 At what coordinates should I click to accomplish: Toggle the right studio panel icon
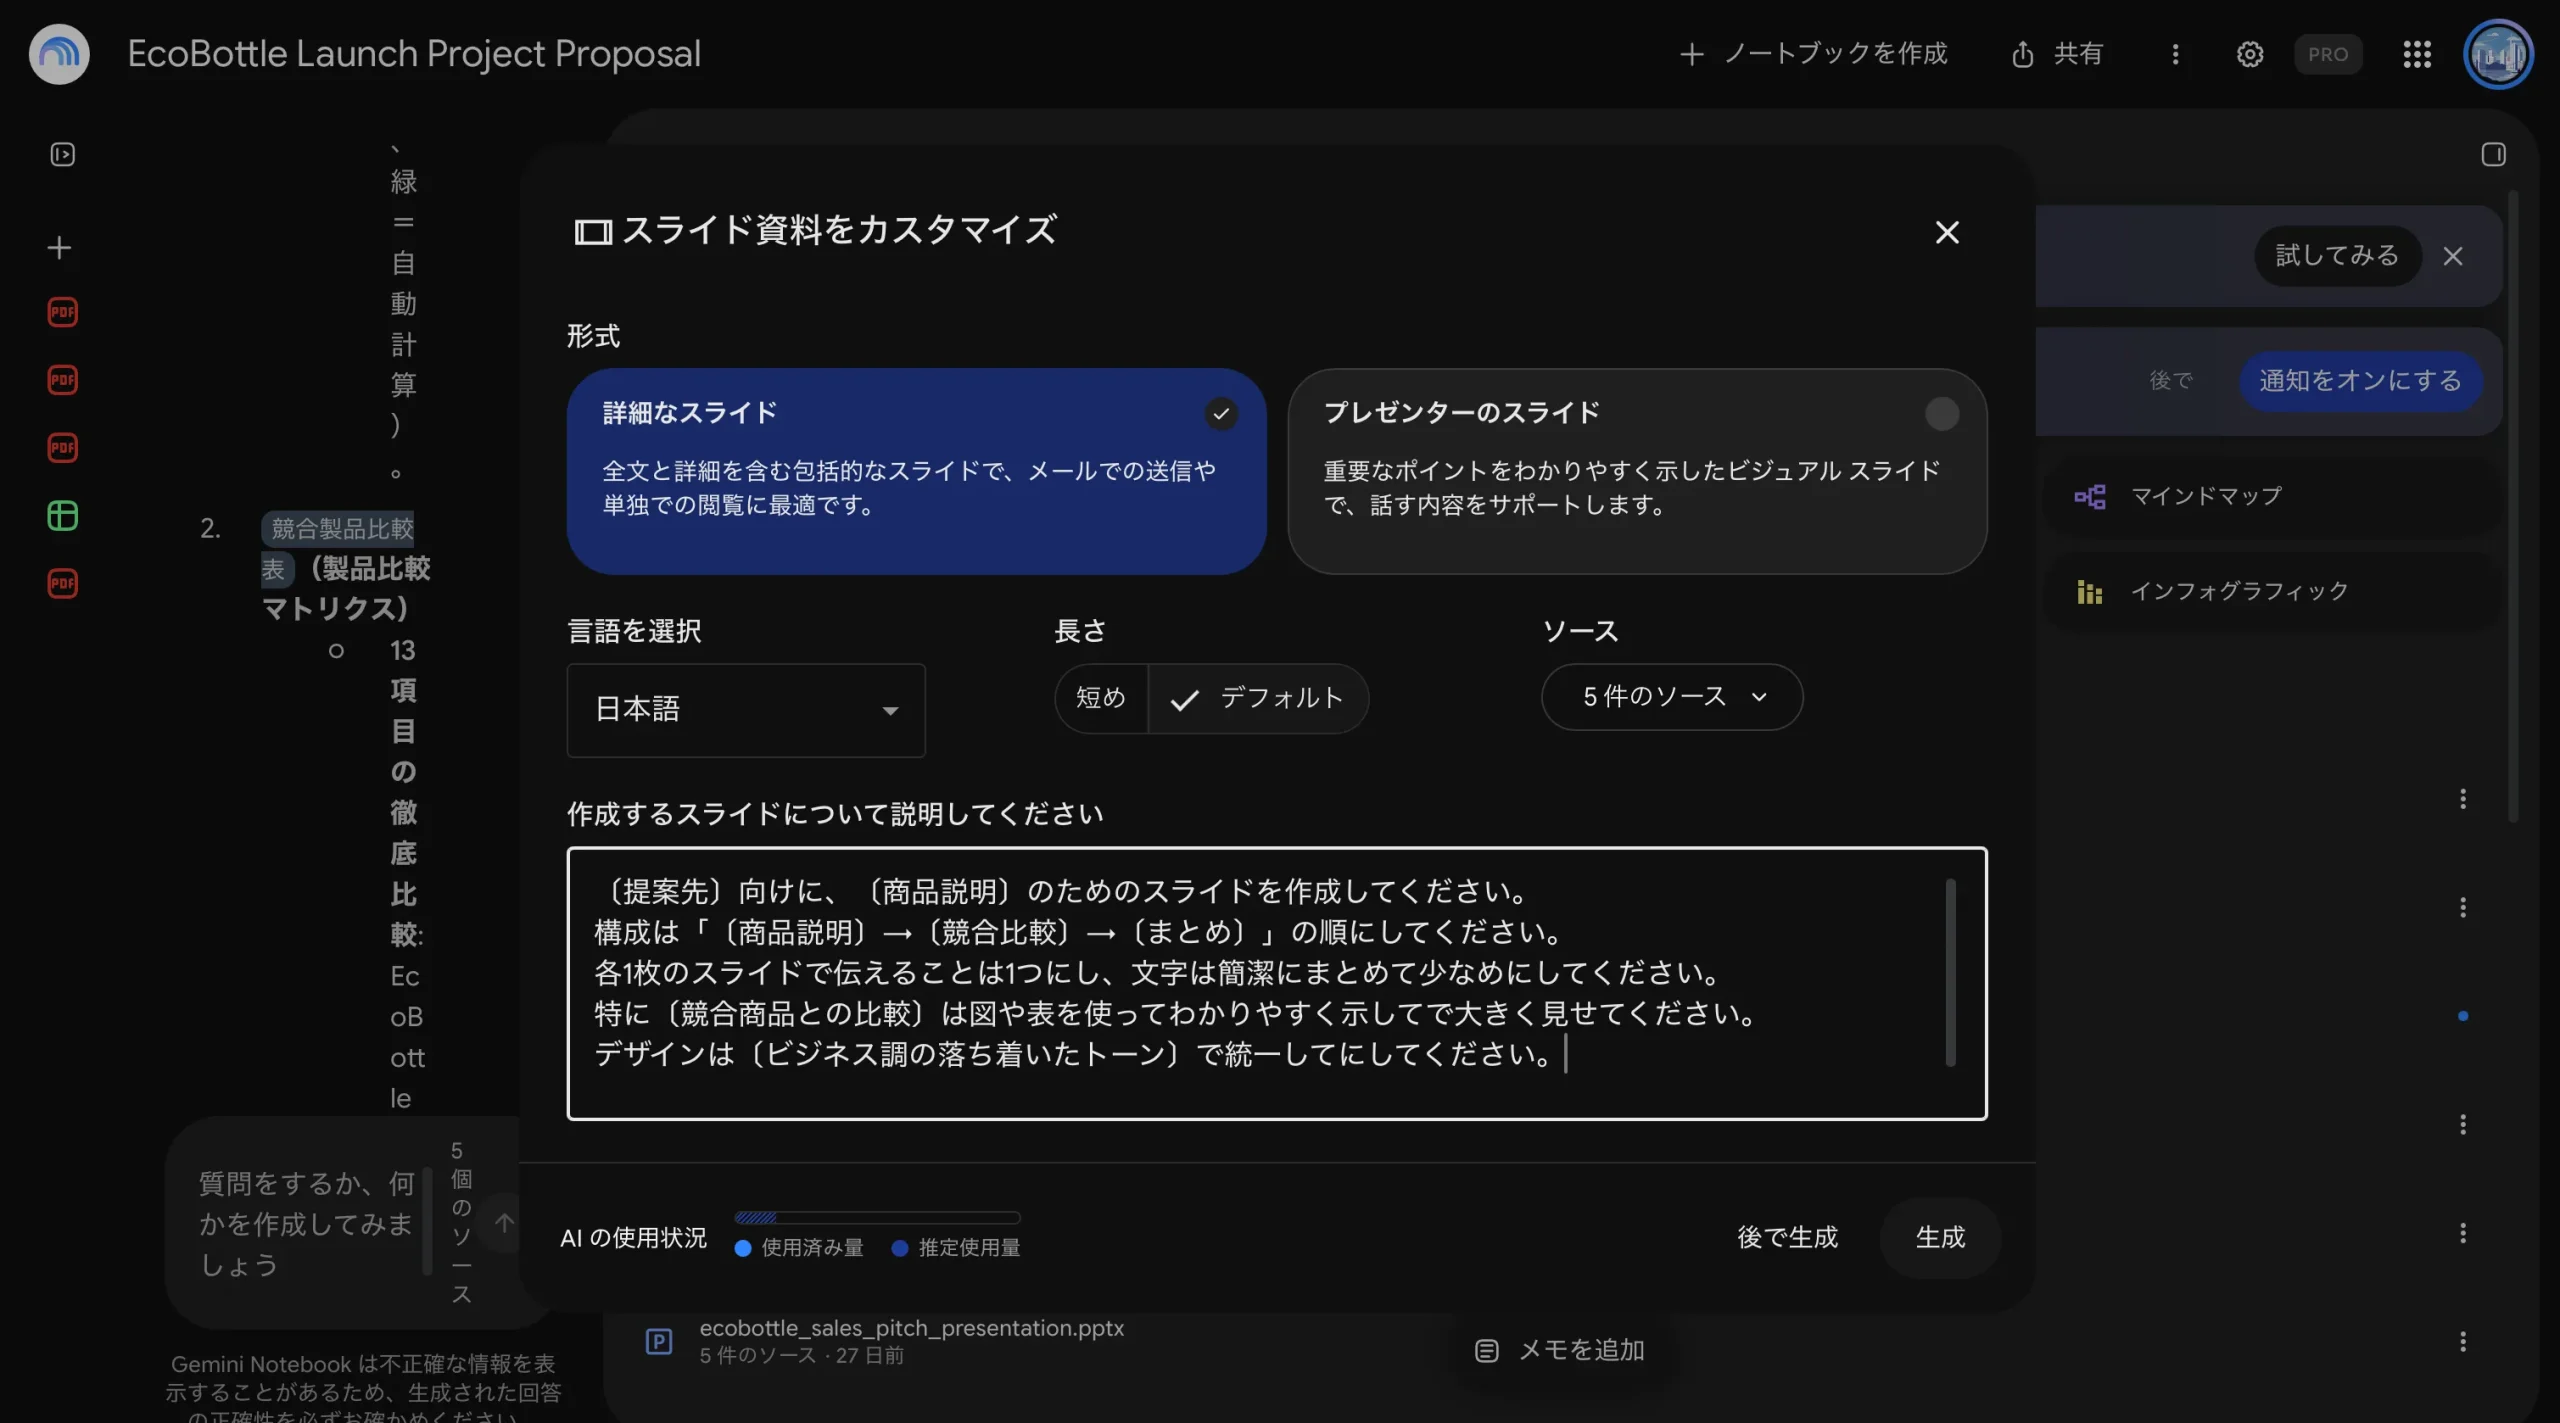pos(2494,154)
